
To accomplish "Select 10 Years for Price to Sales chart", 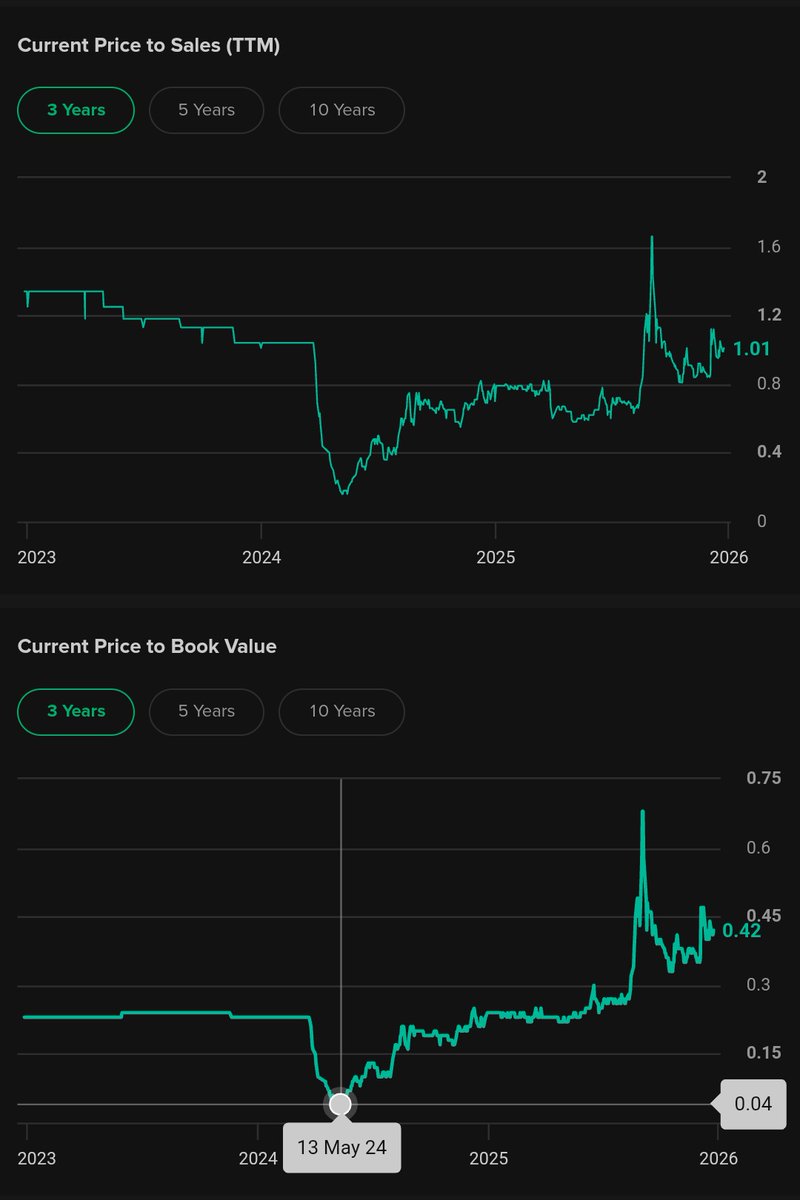I will (x=341, y=110).
